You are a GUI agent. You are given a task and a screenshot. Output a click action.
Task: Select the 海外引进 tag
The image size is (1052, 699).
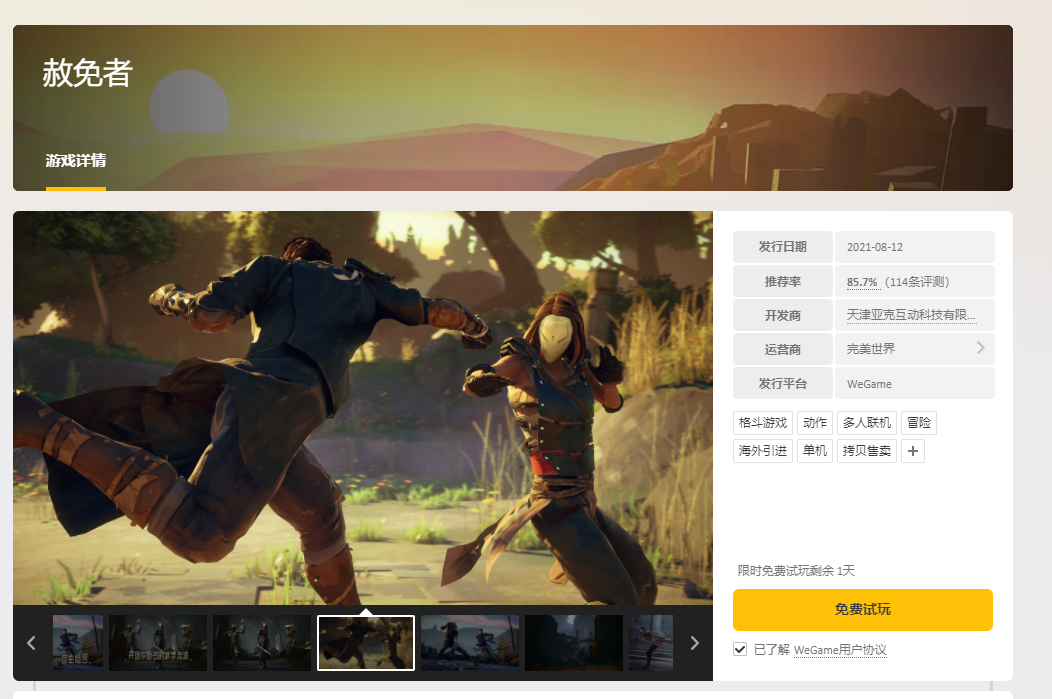(763, 451)
